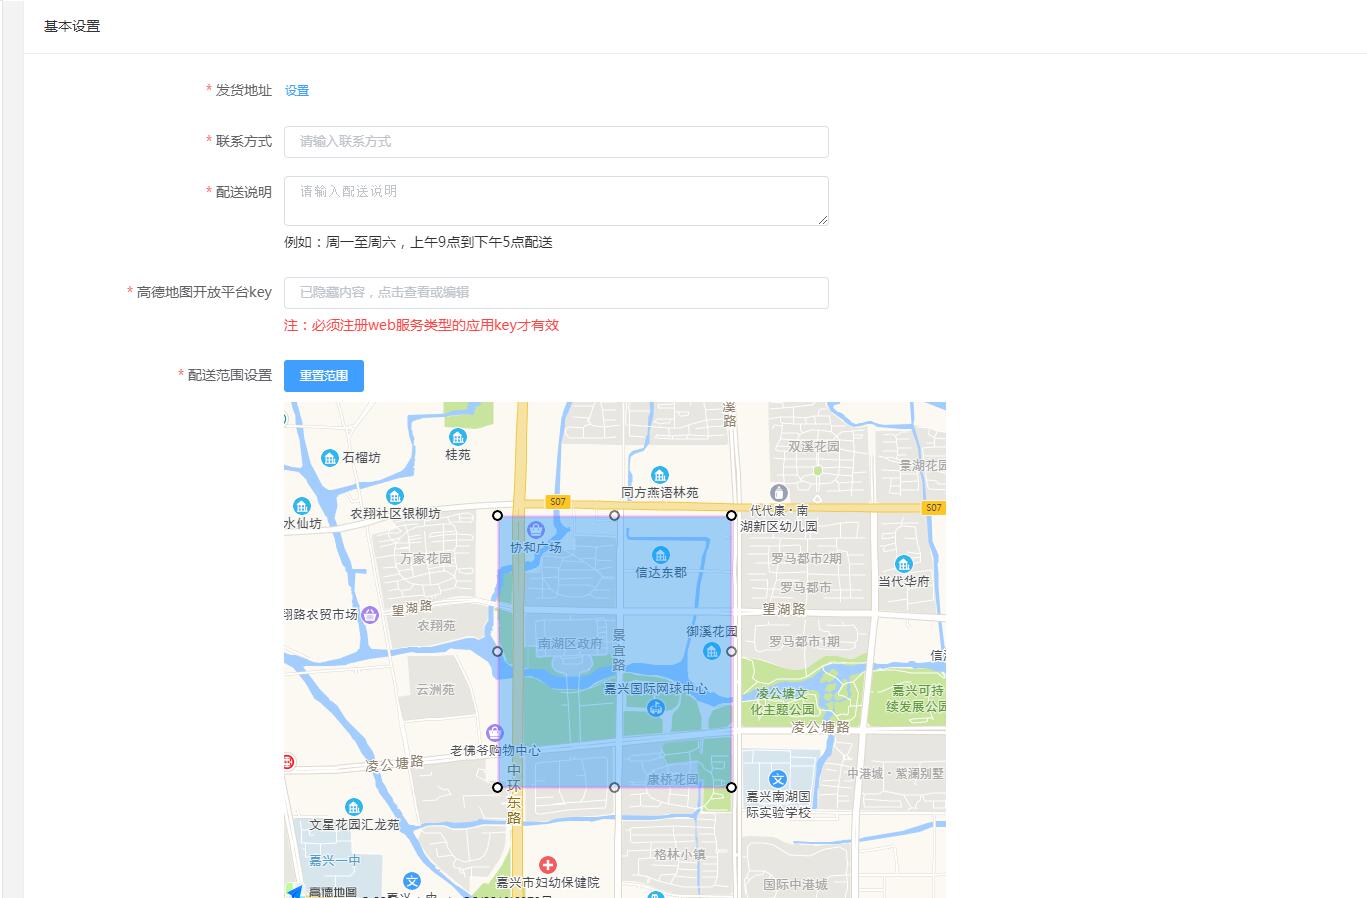Click the 翔路农贸市场 market icon
Image resolution: width=1367 pixels, height=898 pixels.
(x=370, y=614)
